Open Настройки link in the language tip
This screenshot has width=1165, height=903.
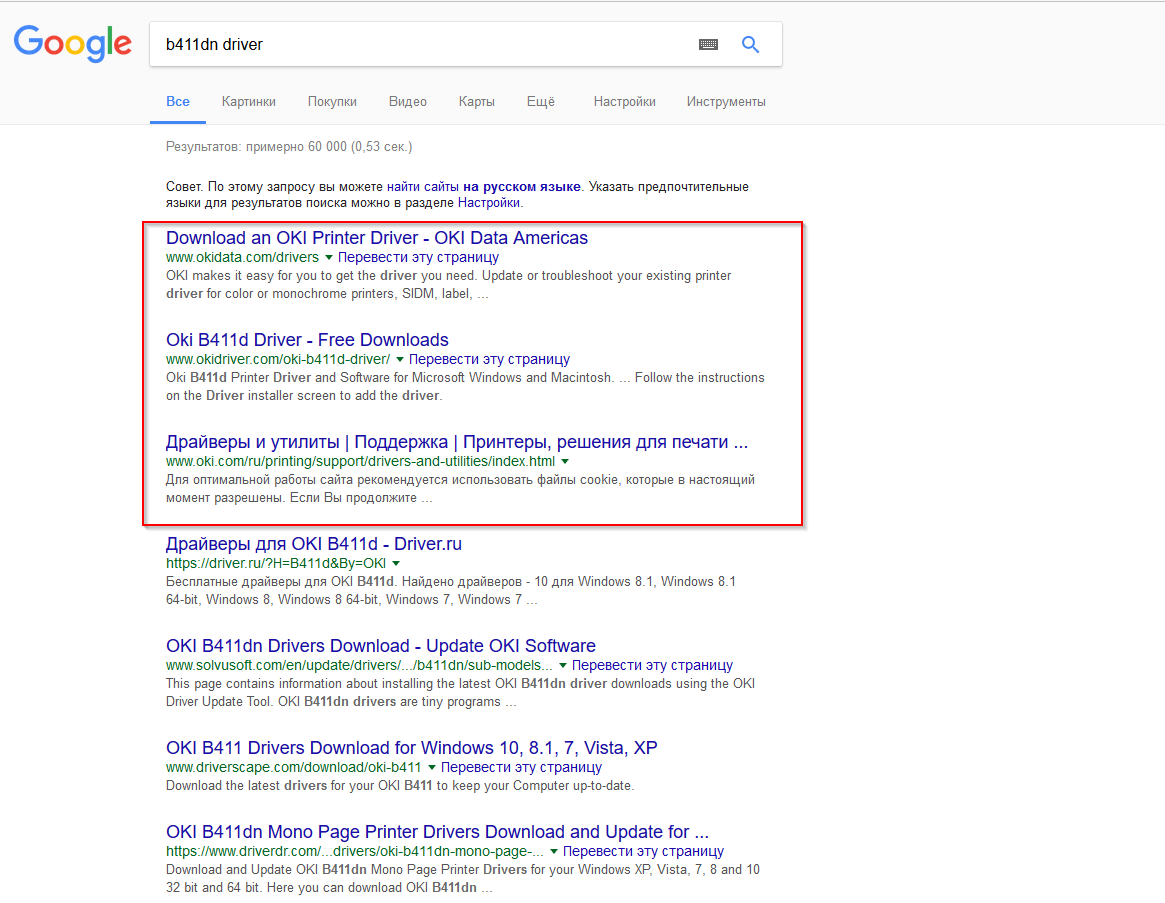tap(488, 203)
